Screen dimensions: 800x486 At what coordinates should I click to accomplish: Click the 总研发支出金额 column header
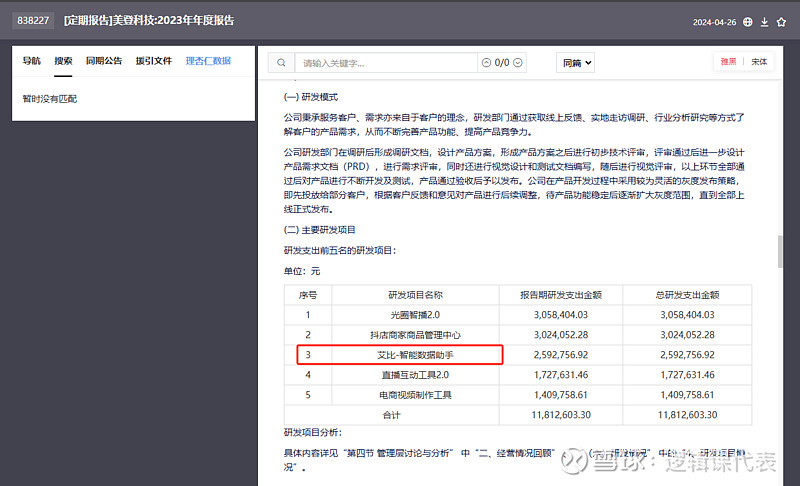(x=687, y=295)
